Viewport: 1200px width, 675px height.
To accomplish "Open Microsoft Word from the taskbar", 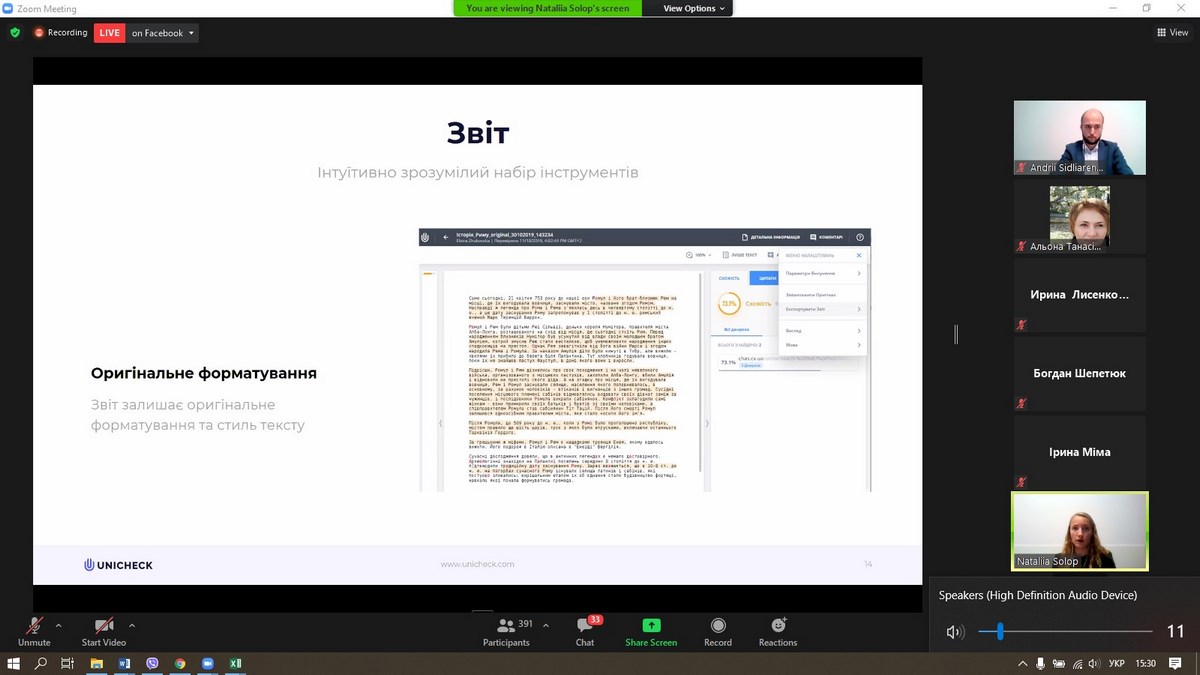I will click(125, 663).
